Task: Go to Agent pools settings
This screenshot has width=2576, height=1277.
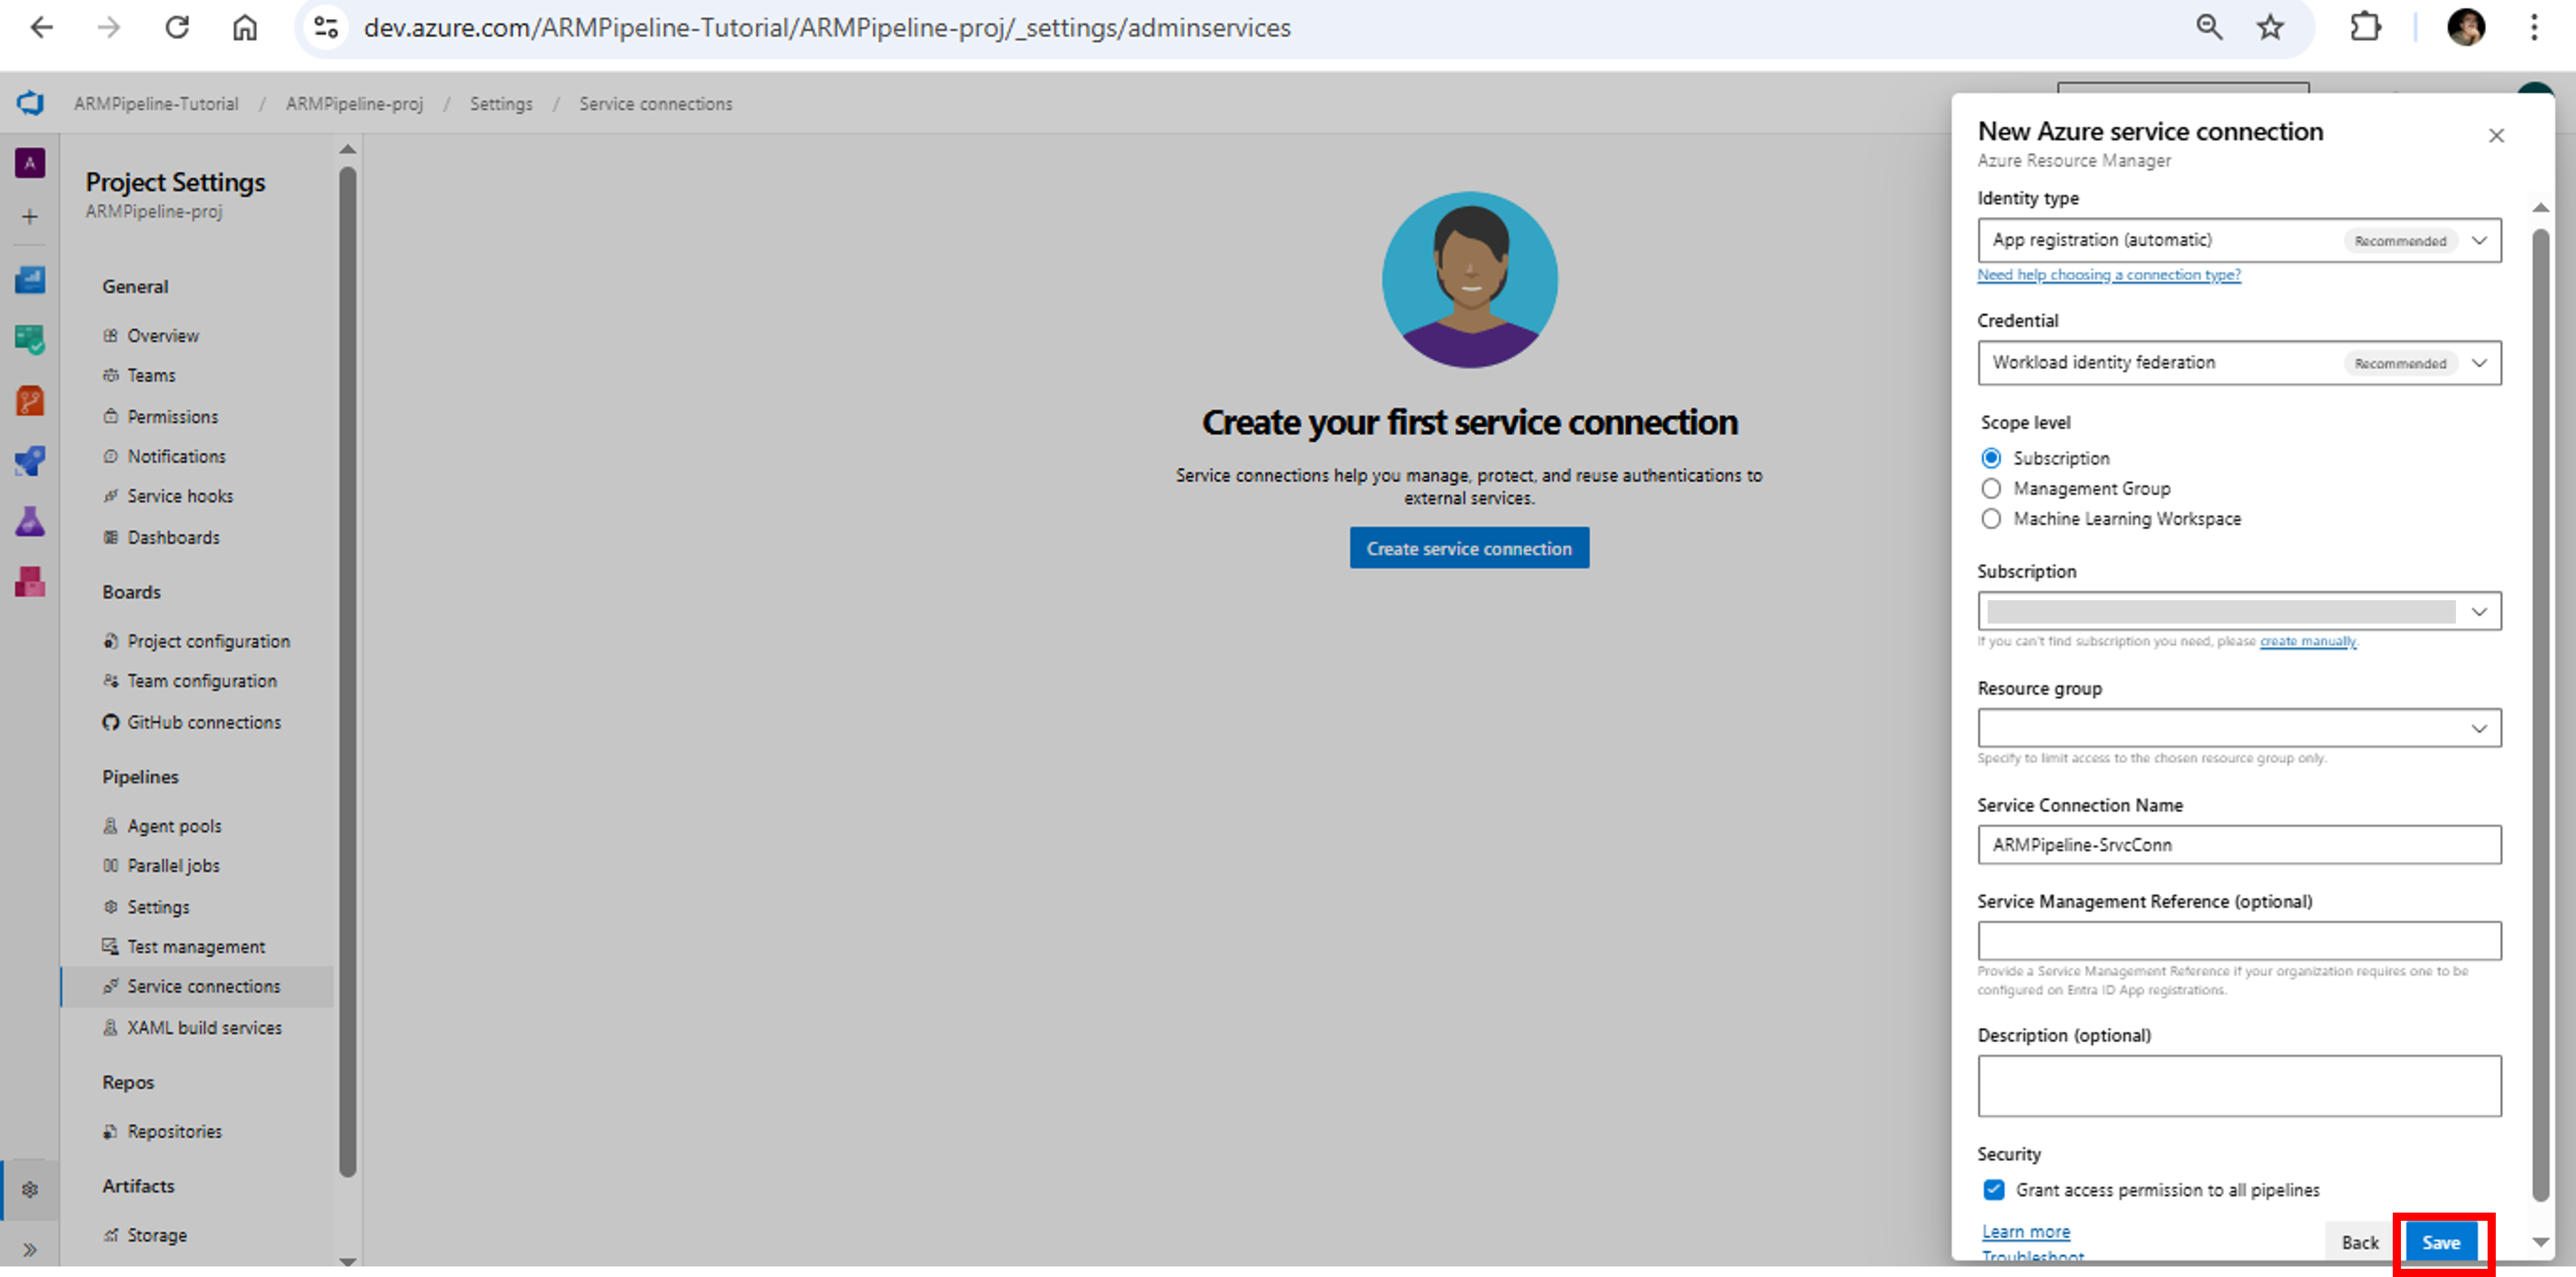Action: tap(174, 826)
